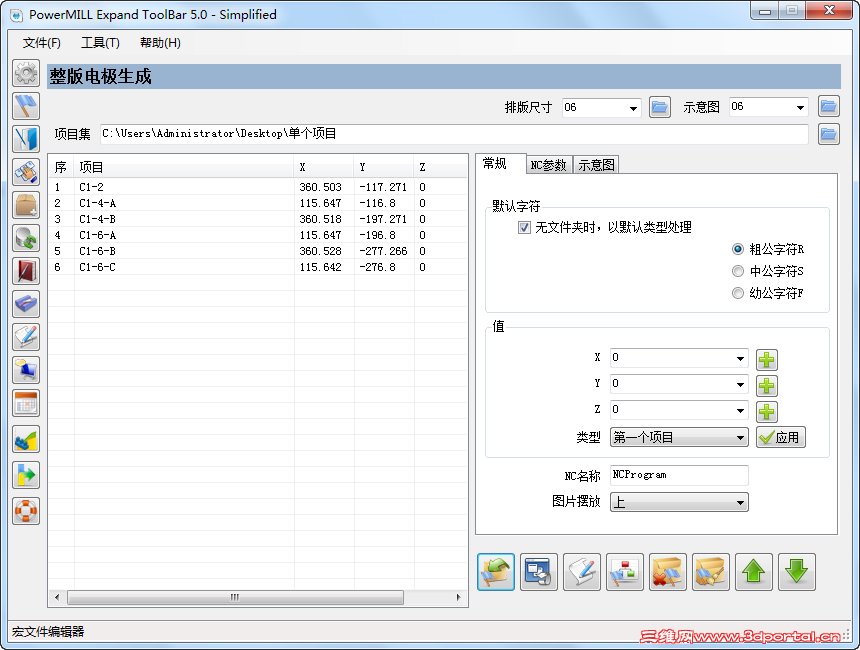The image size is (860, 650).
Task: Click the green plus beside X value
Action: [767, 360]
